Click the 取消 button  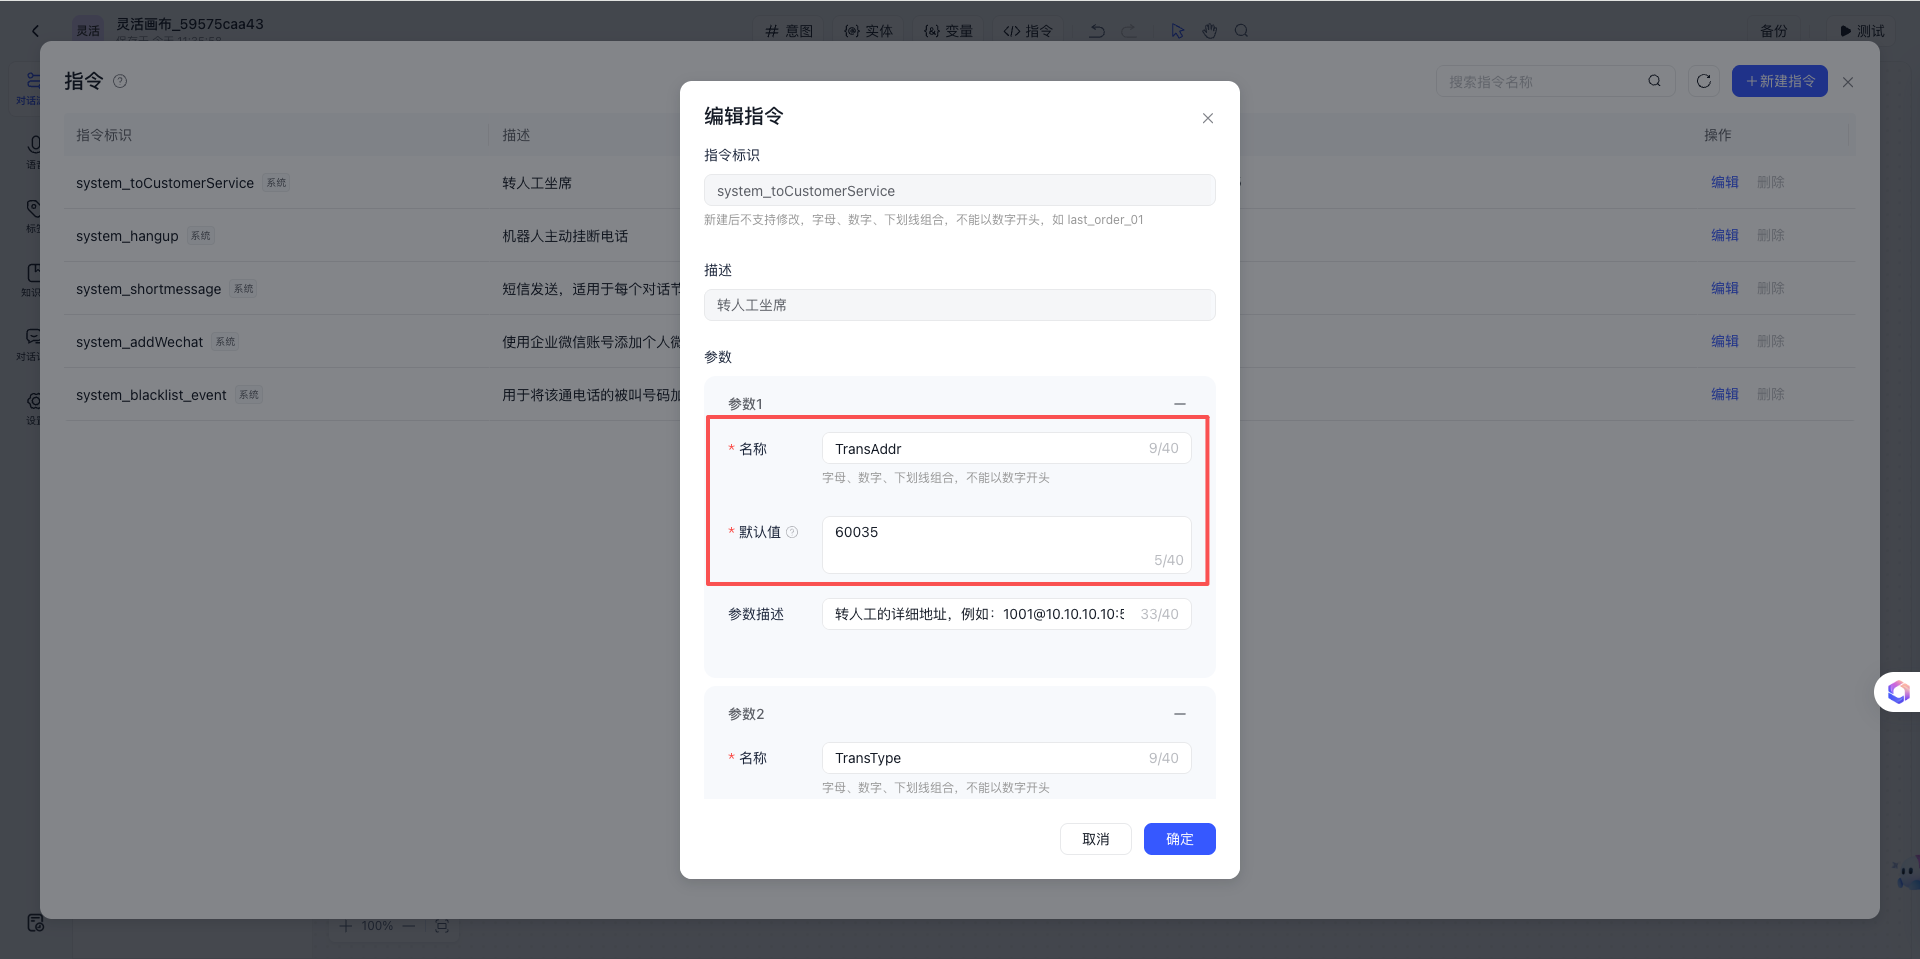click(1096, 839)
